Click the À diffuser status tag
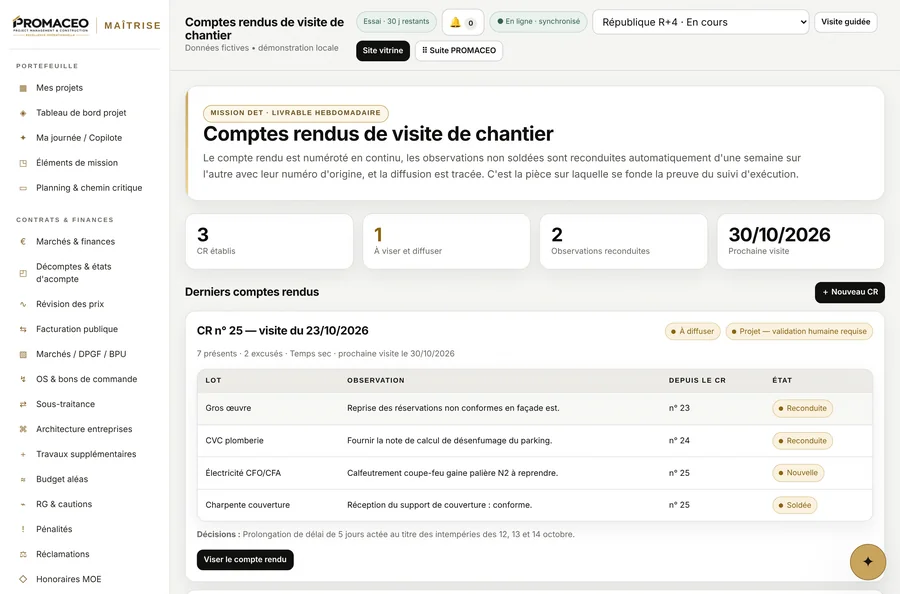 click(692, 331)
